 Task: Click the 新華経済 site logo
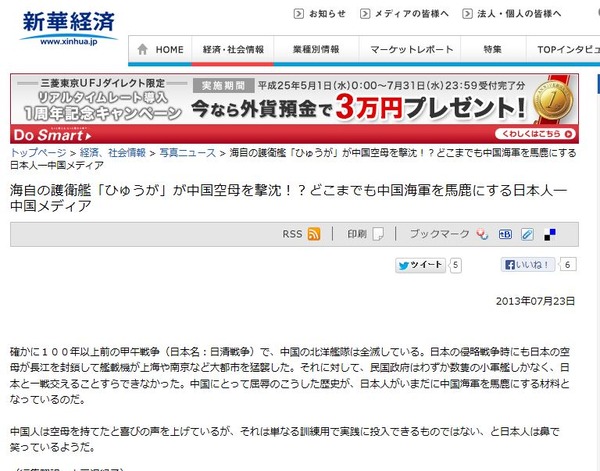pos(68,28)
